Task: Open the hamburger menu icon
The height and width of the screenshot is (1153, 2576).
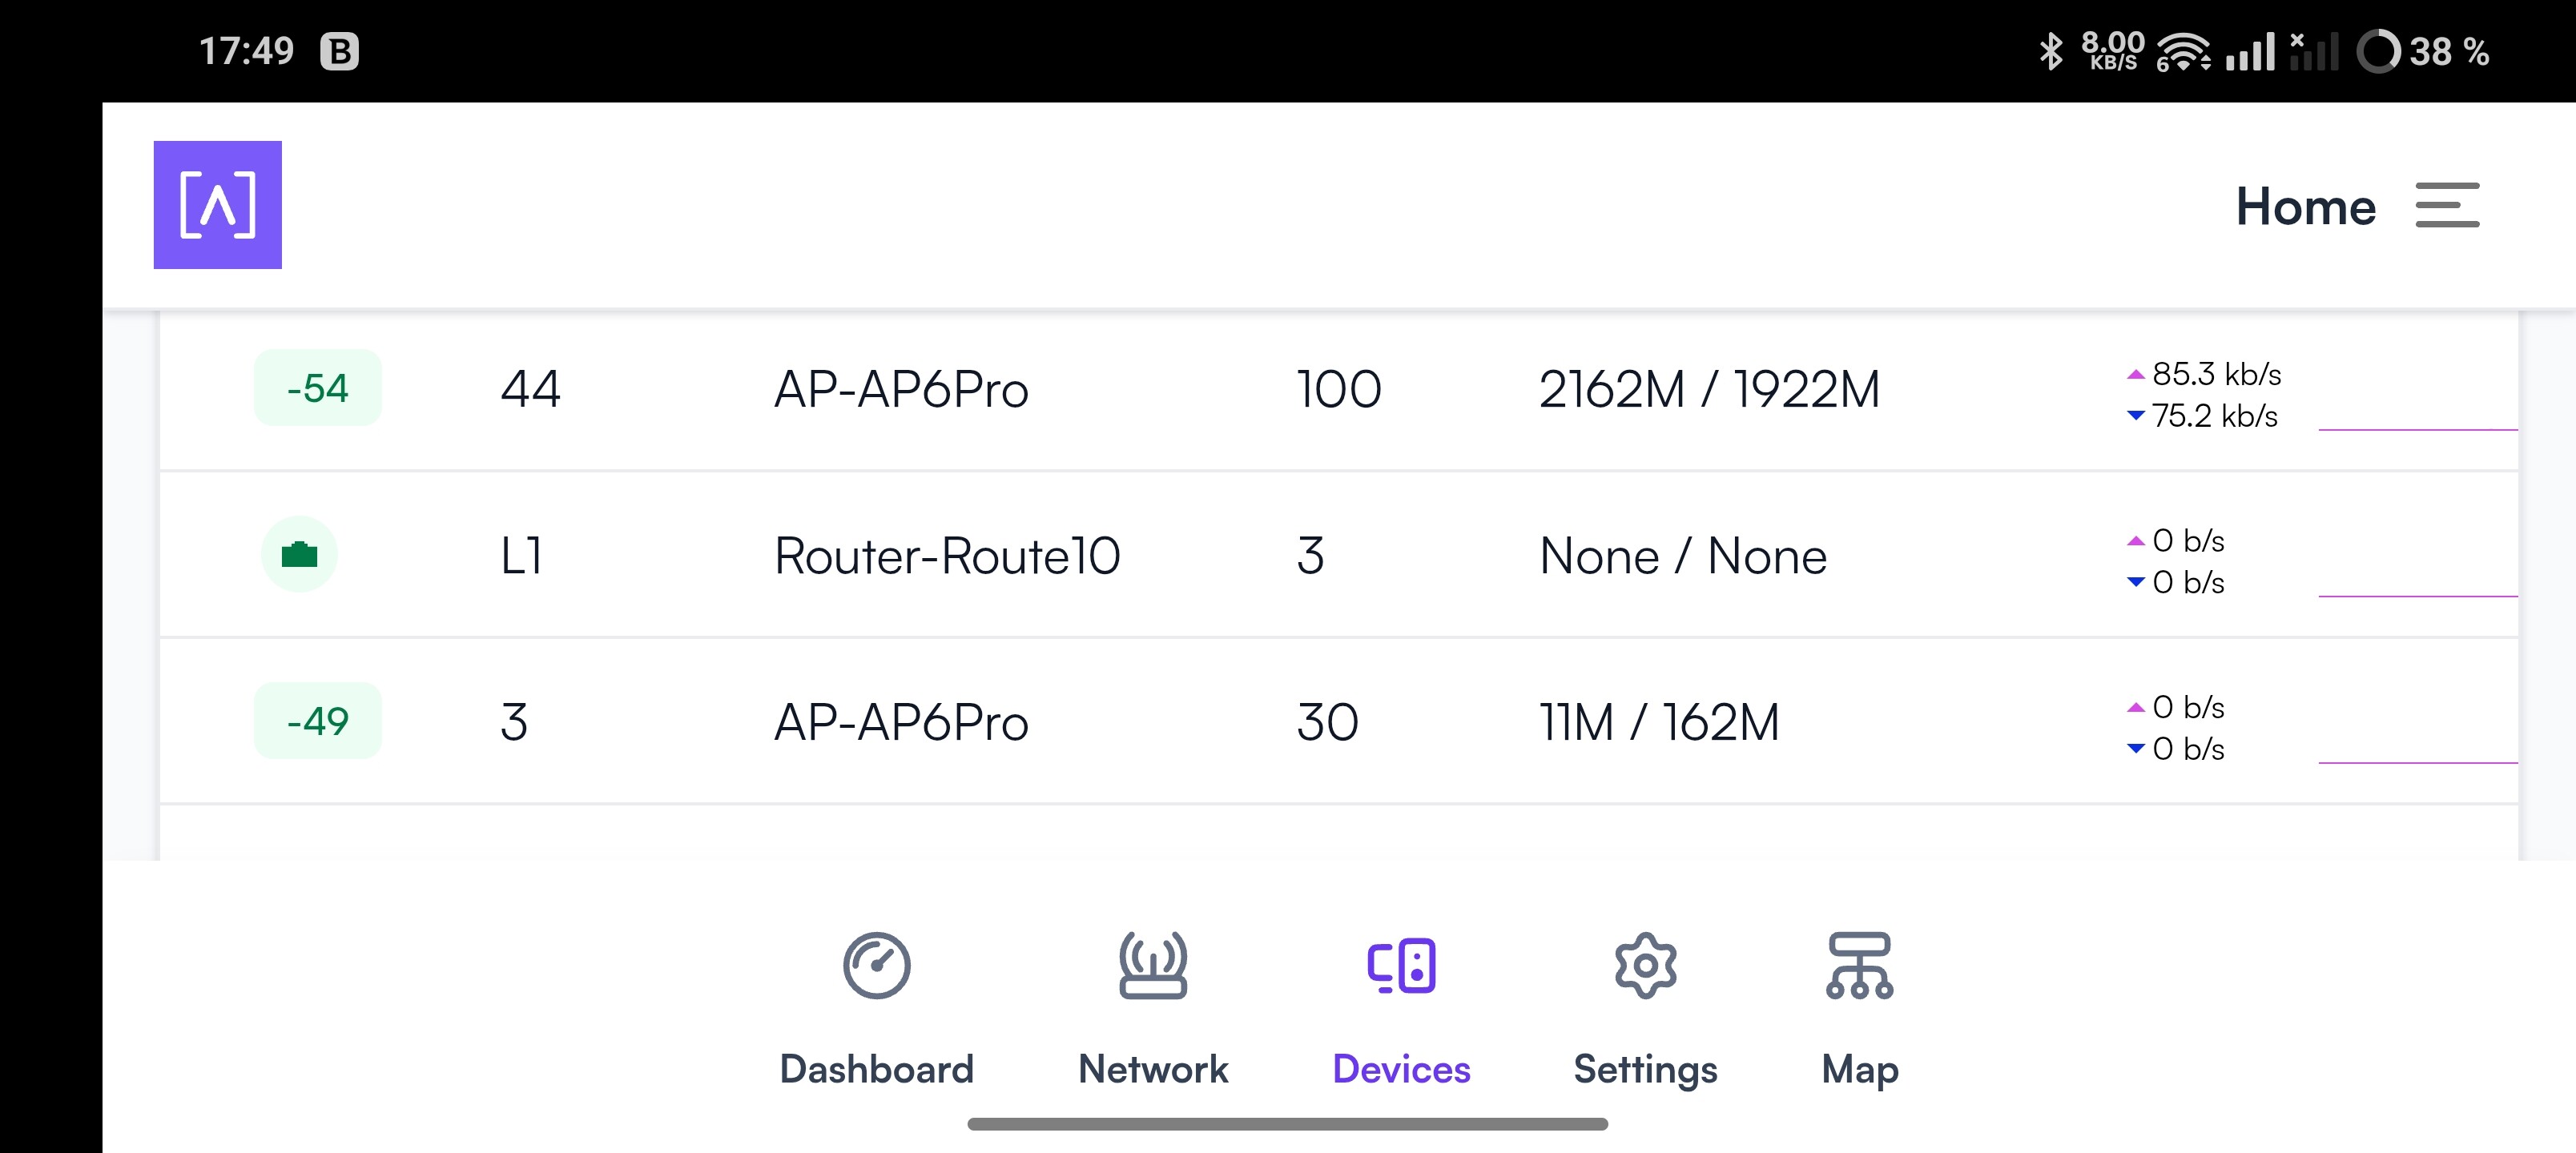Action: coord(2447,205)
